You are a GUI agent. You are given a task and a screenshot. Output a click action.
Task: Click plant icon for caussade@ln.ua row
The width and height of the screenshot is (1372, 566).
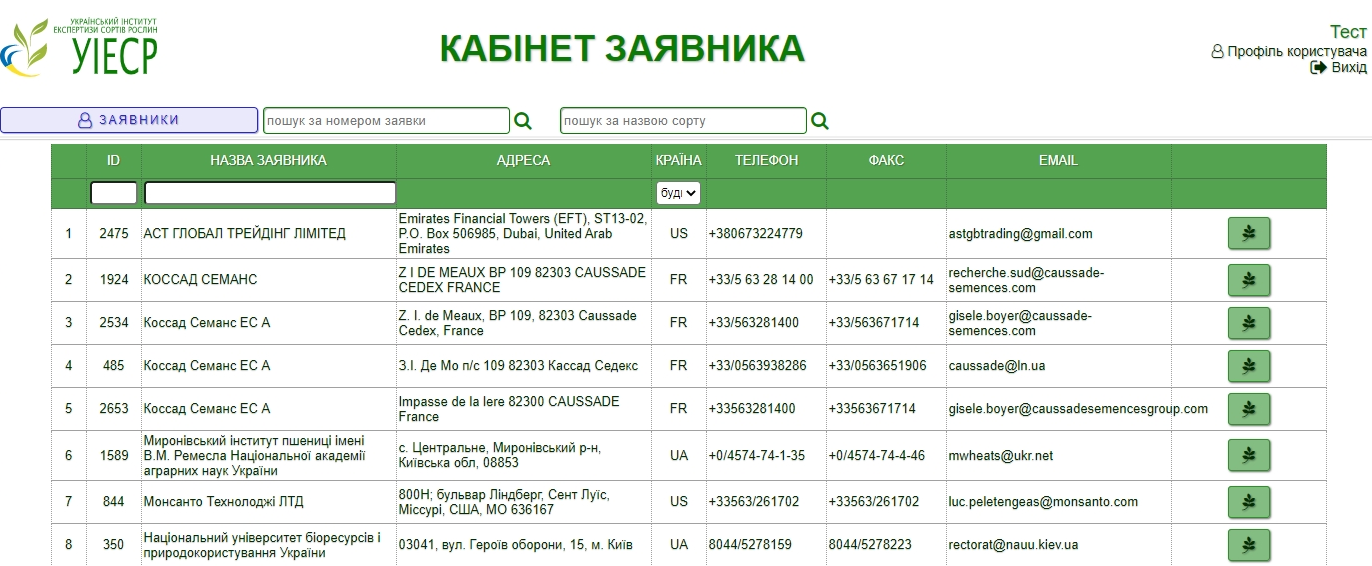pos(1248,366)
